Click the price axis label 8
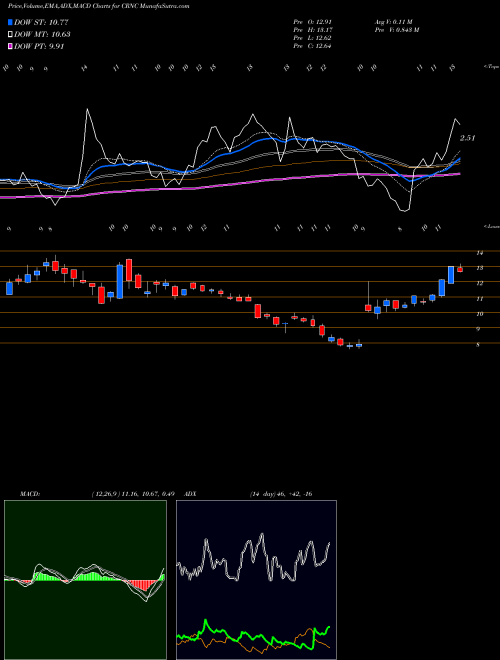 [478, 345]
